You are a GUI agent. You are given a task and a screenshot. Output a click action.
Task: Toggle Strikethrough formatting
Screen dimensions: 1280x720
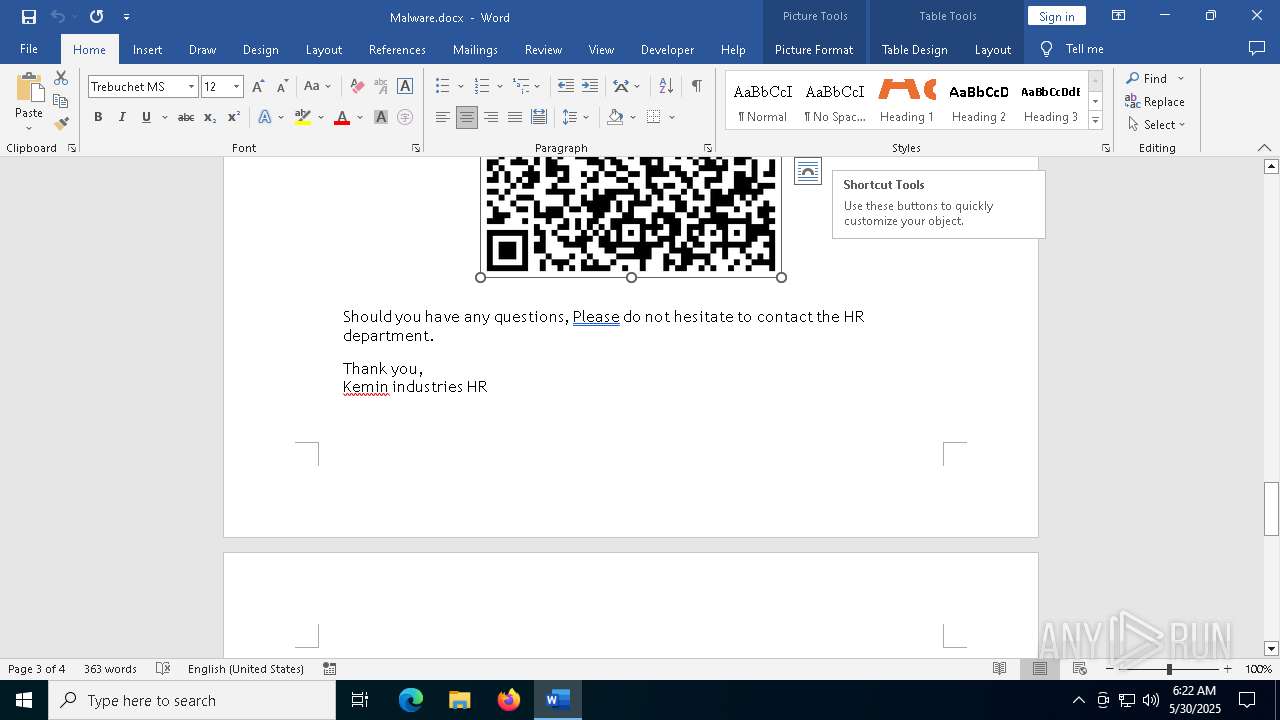(x=186, y=117)
